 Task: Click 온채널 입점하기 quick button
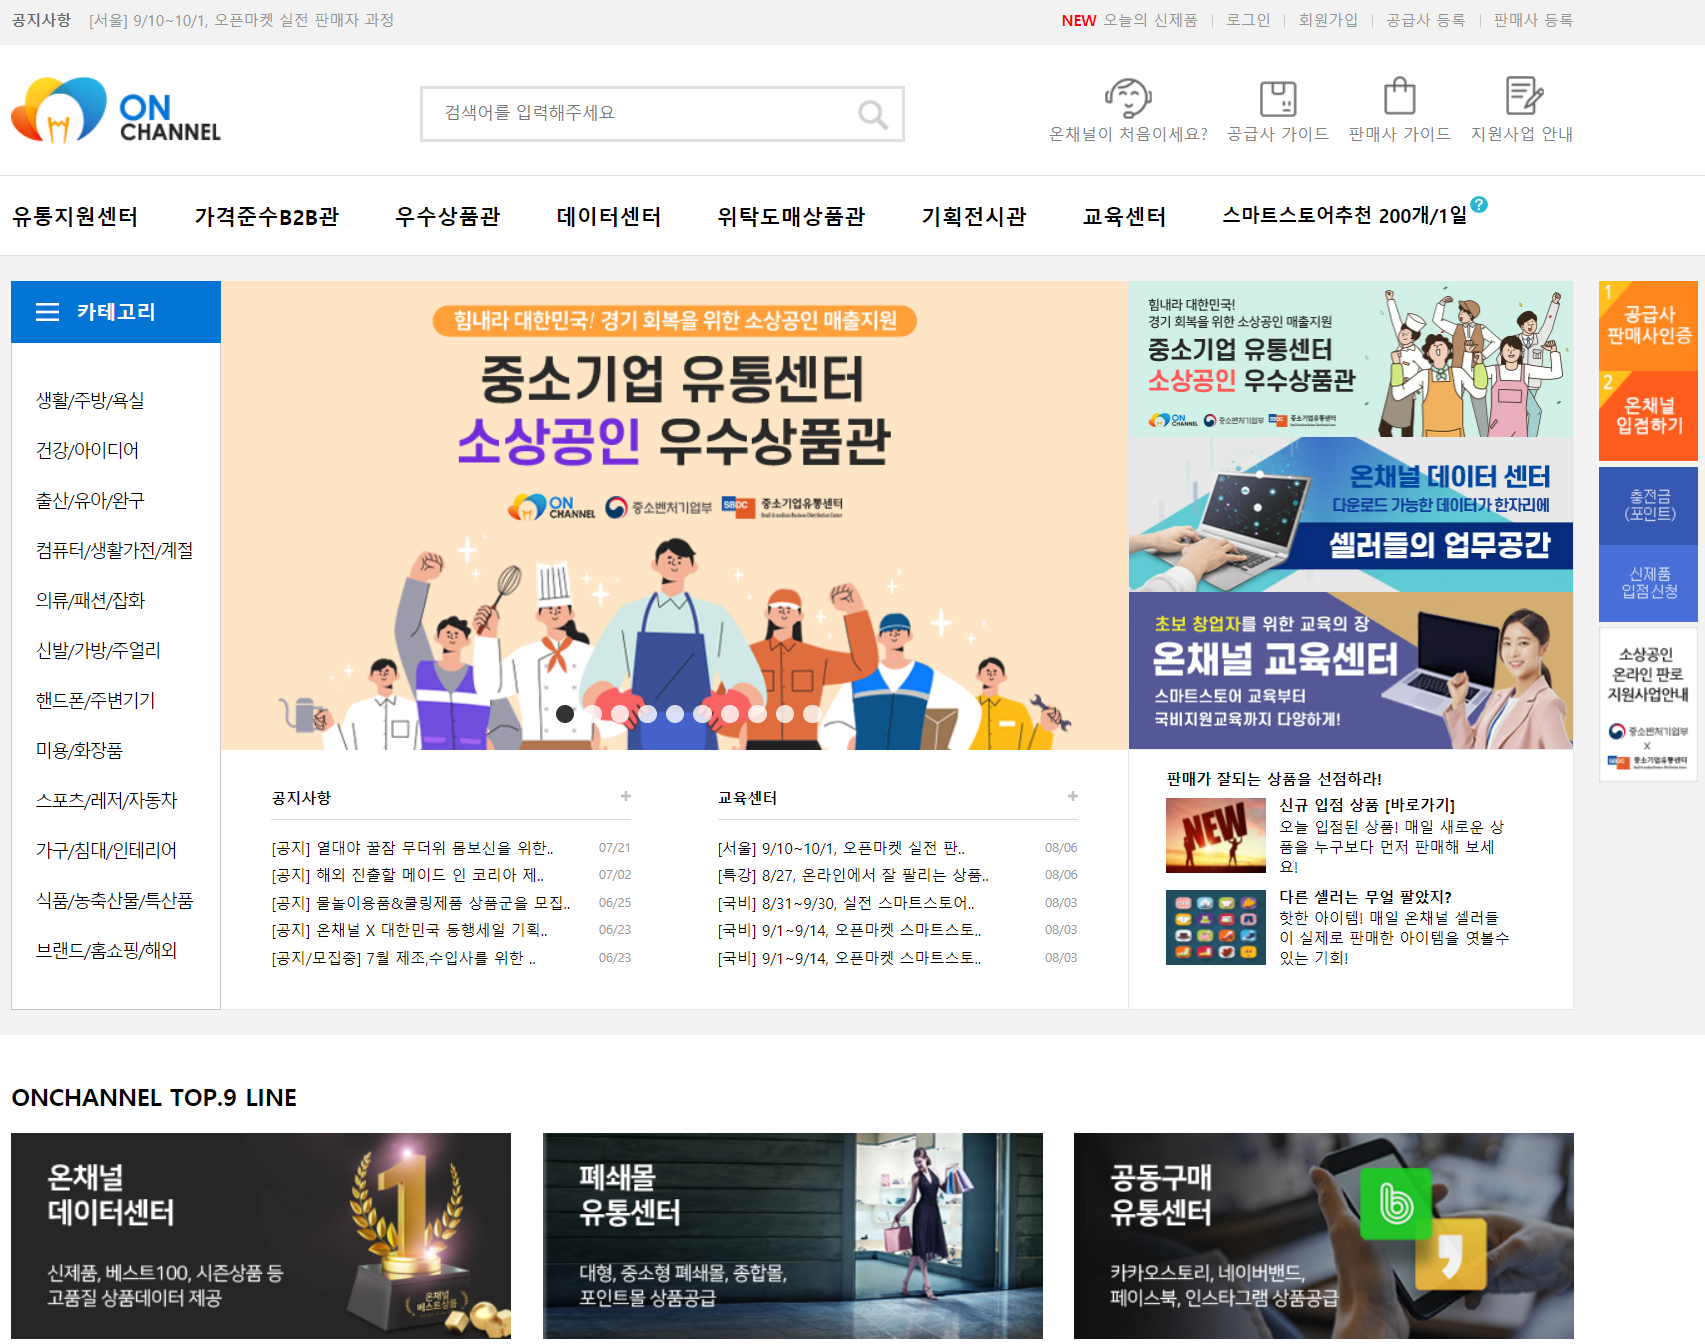1648,416
